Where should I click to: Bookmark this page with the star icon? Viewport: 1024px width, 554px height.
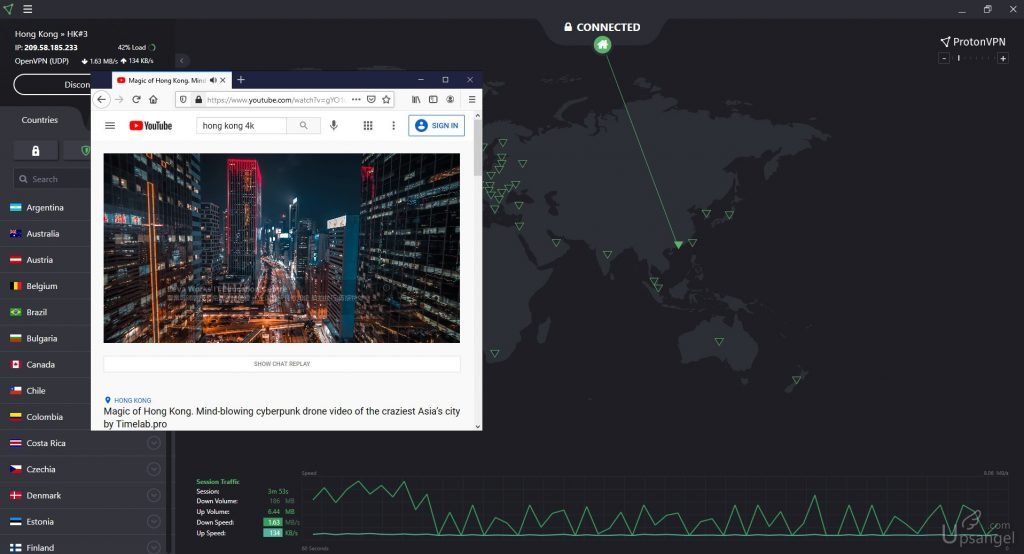point(386,99)
